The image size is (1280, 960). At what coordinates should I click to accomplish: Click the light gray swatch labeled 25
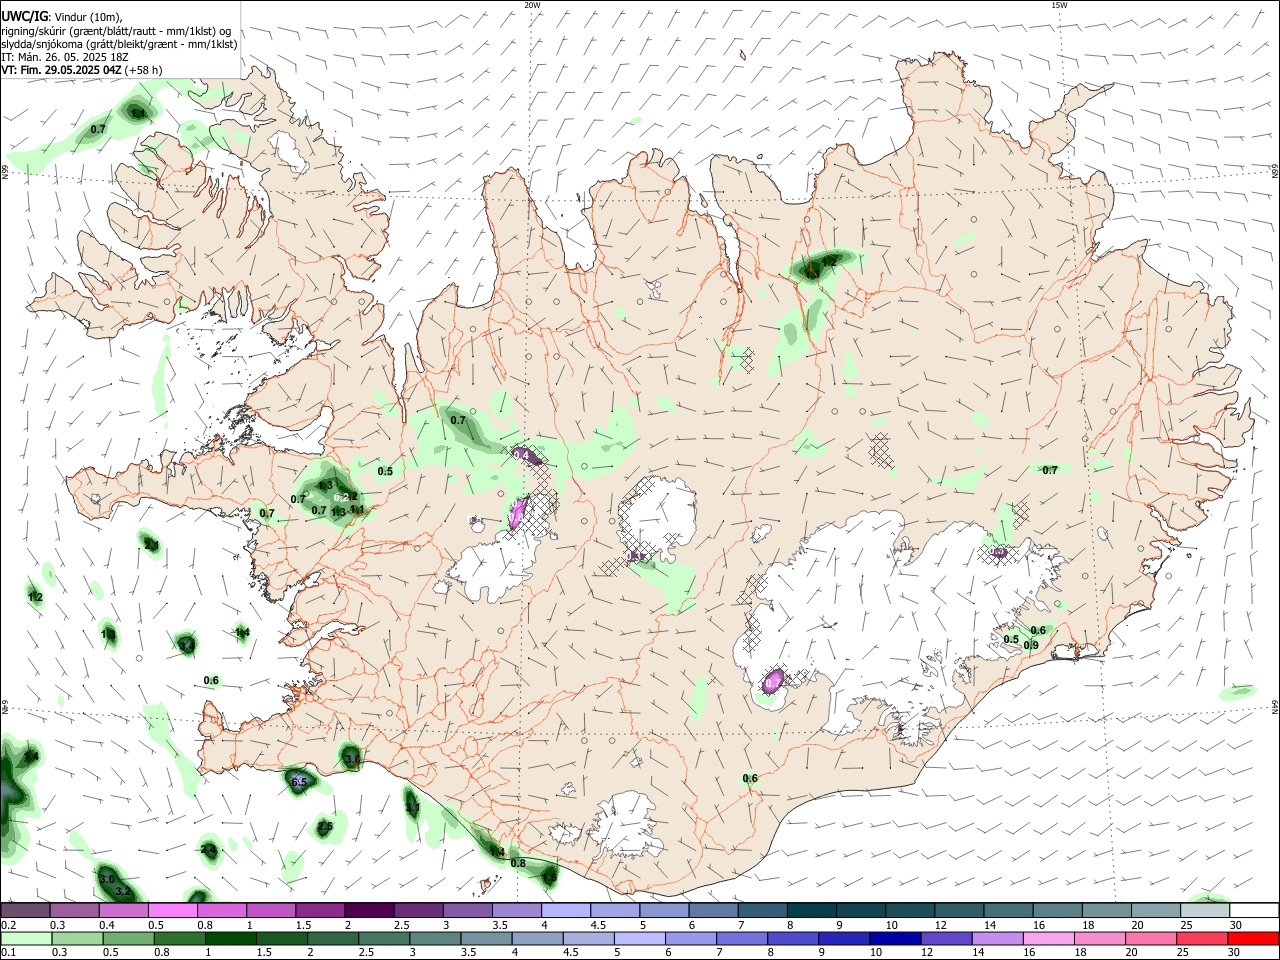[1205, 911]
